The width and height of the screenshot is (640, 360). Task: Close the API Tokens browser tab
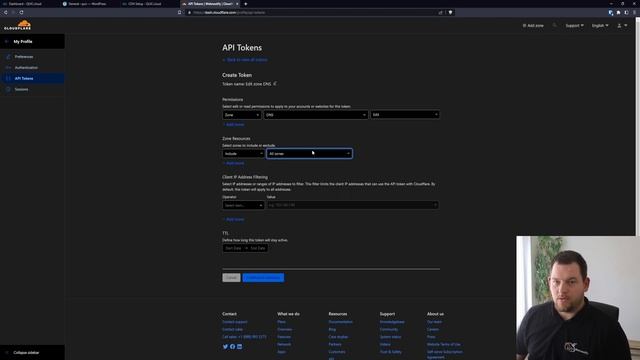coord(237,4)
